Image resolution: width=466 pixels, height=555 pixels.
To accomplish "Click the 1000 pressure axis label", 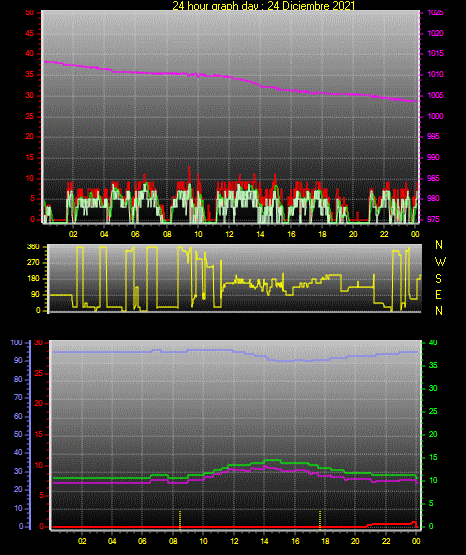I will click(x=435, y=116).
